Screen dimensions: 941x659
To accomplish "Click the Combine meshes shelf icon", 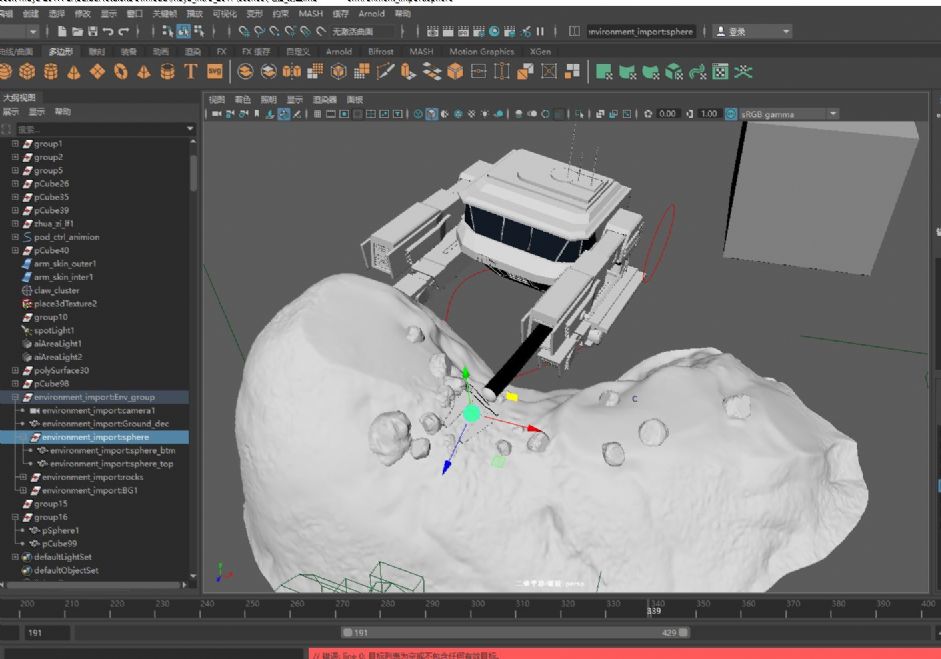I will click(245, 72).
